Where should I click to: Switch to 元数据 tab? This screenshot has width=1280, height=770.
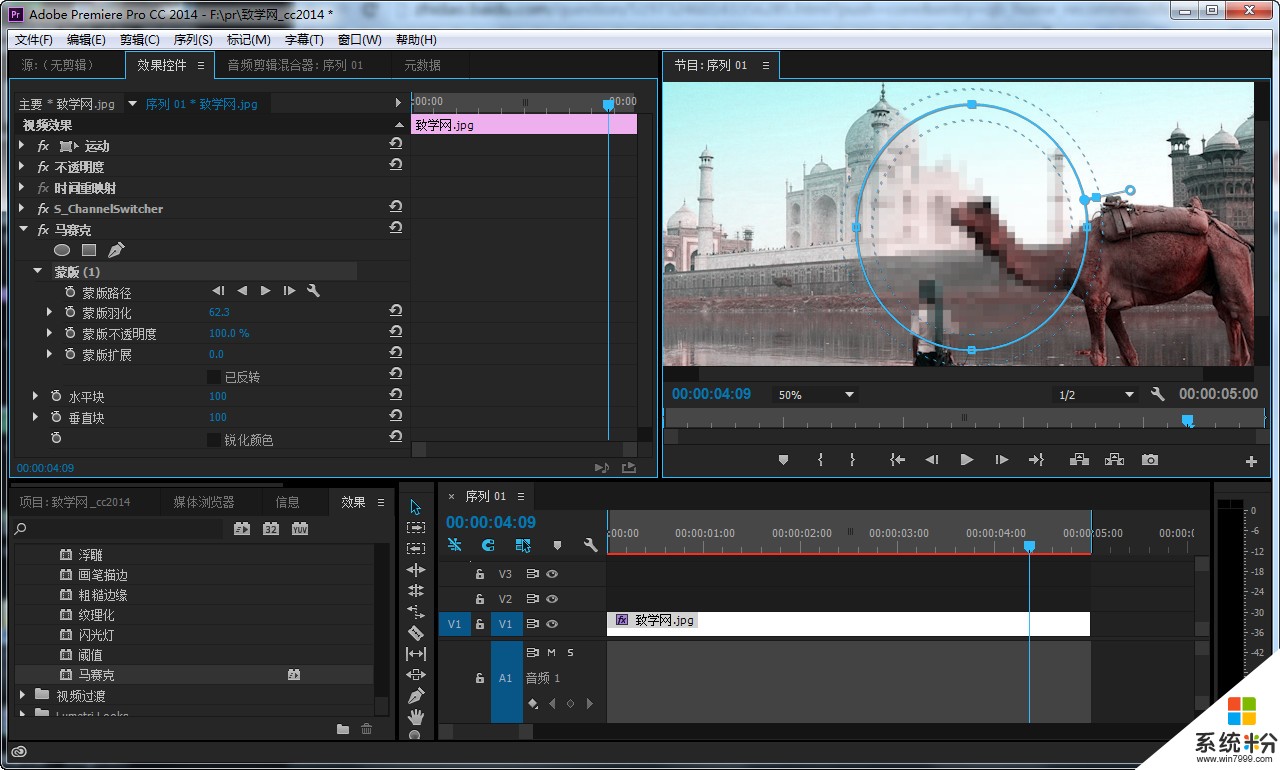tap(422, 65)
